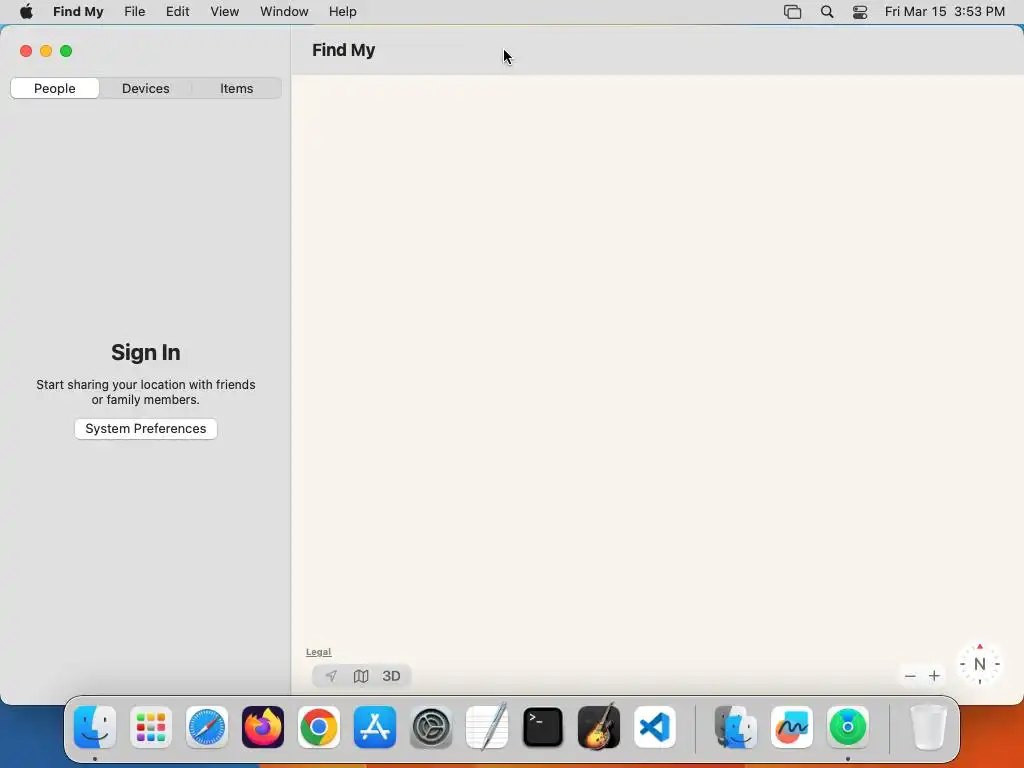Open Spotlight search in menu bar
This screenshot has height=768, width=1024.
coord(827,12)
